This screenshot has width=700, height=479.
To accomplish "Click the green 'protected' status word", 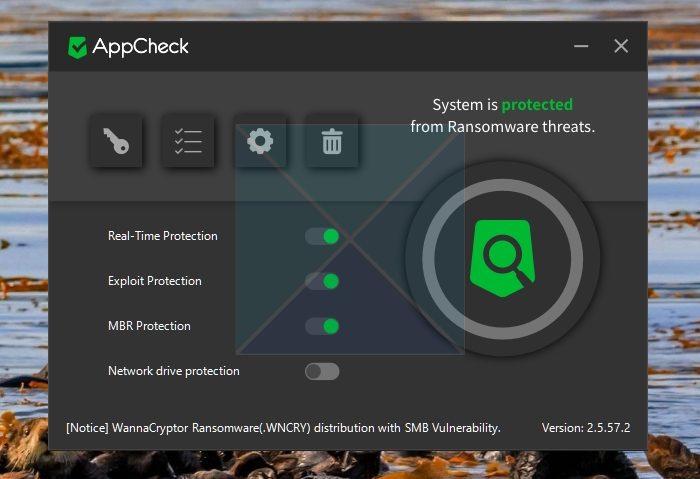I will click(x=537, y=105).
